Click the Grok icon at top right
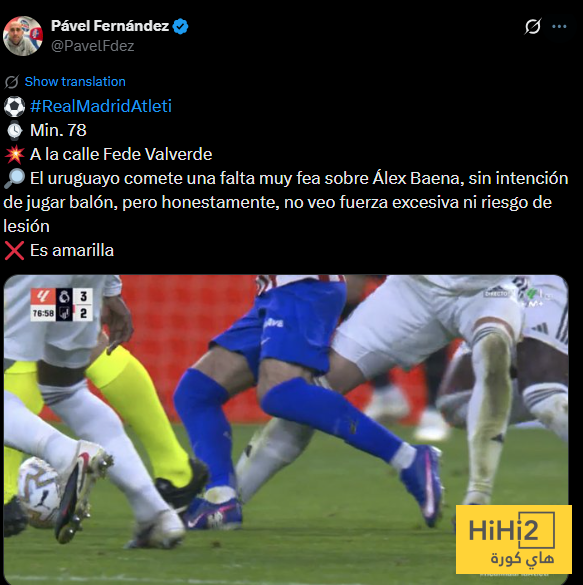The image size is (583, 585). pyautogui.click(x=533, y=26)
